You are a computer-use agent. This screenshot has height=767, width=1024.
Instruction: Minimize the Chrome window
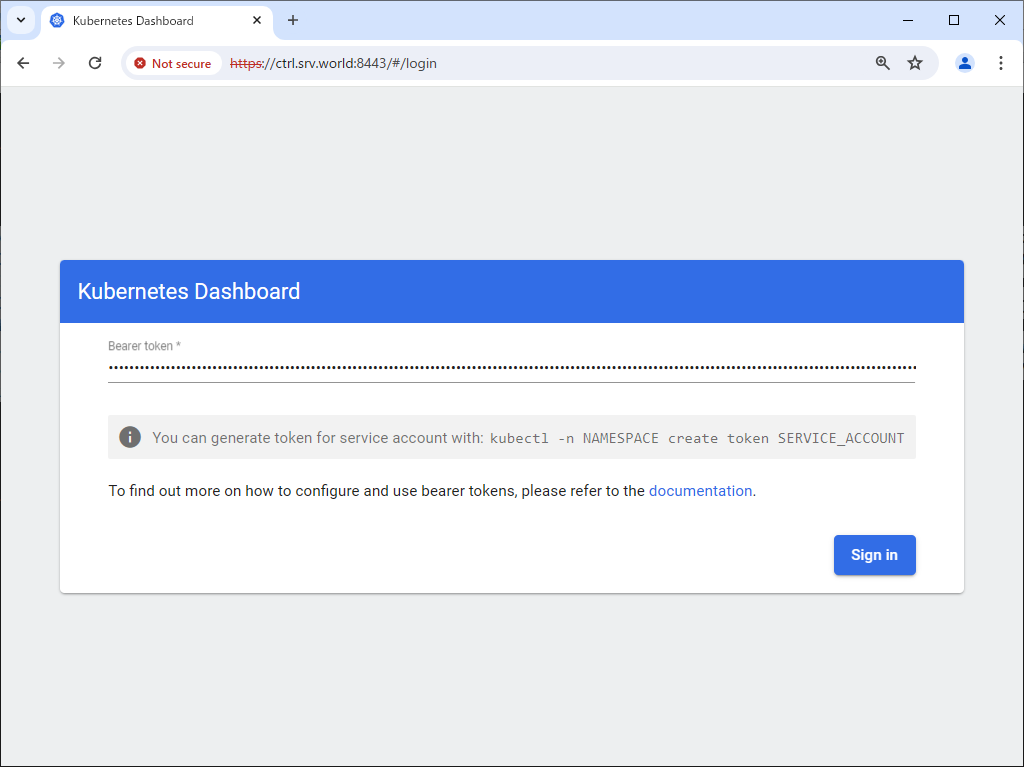[x=908, y=20]
